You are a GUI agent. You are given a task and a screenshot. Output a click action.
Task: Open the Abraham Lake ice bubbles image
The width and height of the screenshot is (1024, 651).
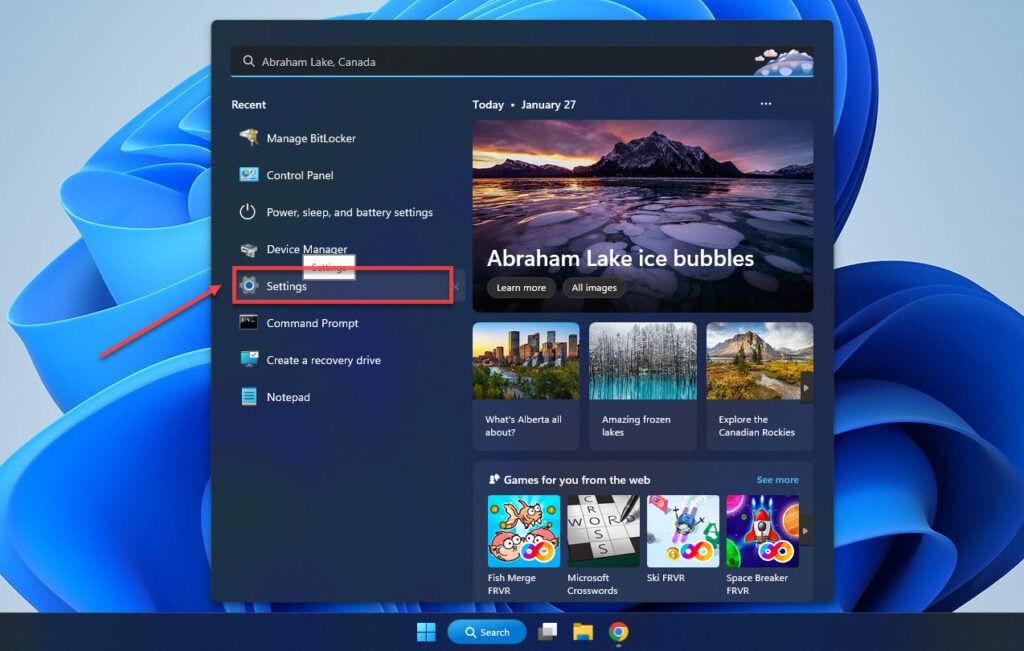pyautogui.click(x=643, y=215)
